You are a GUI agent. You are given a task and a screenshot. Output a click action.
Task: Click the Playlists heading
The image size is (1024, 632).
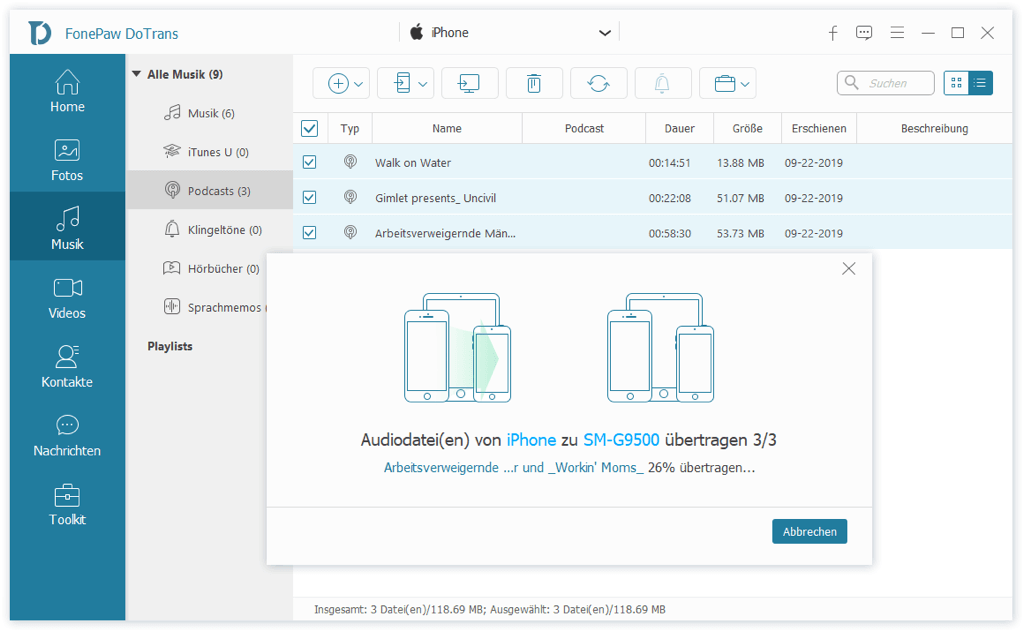pos(170,346)
